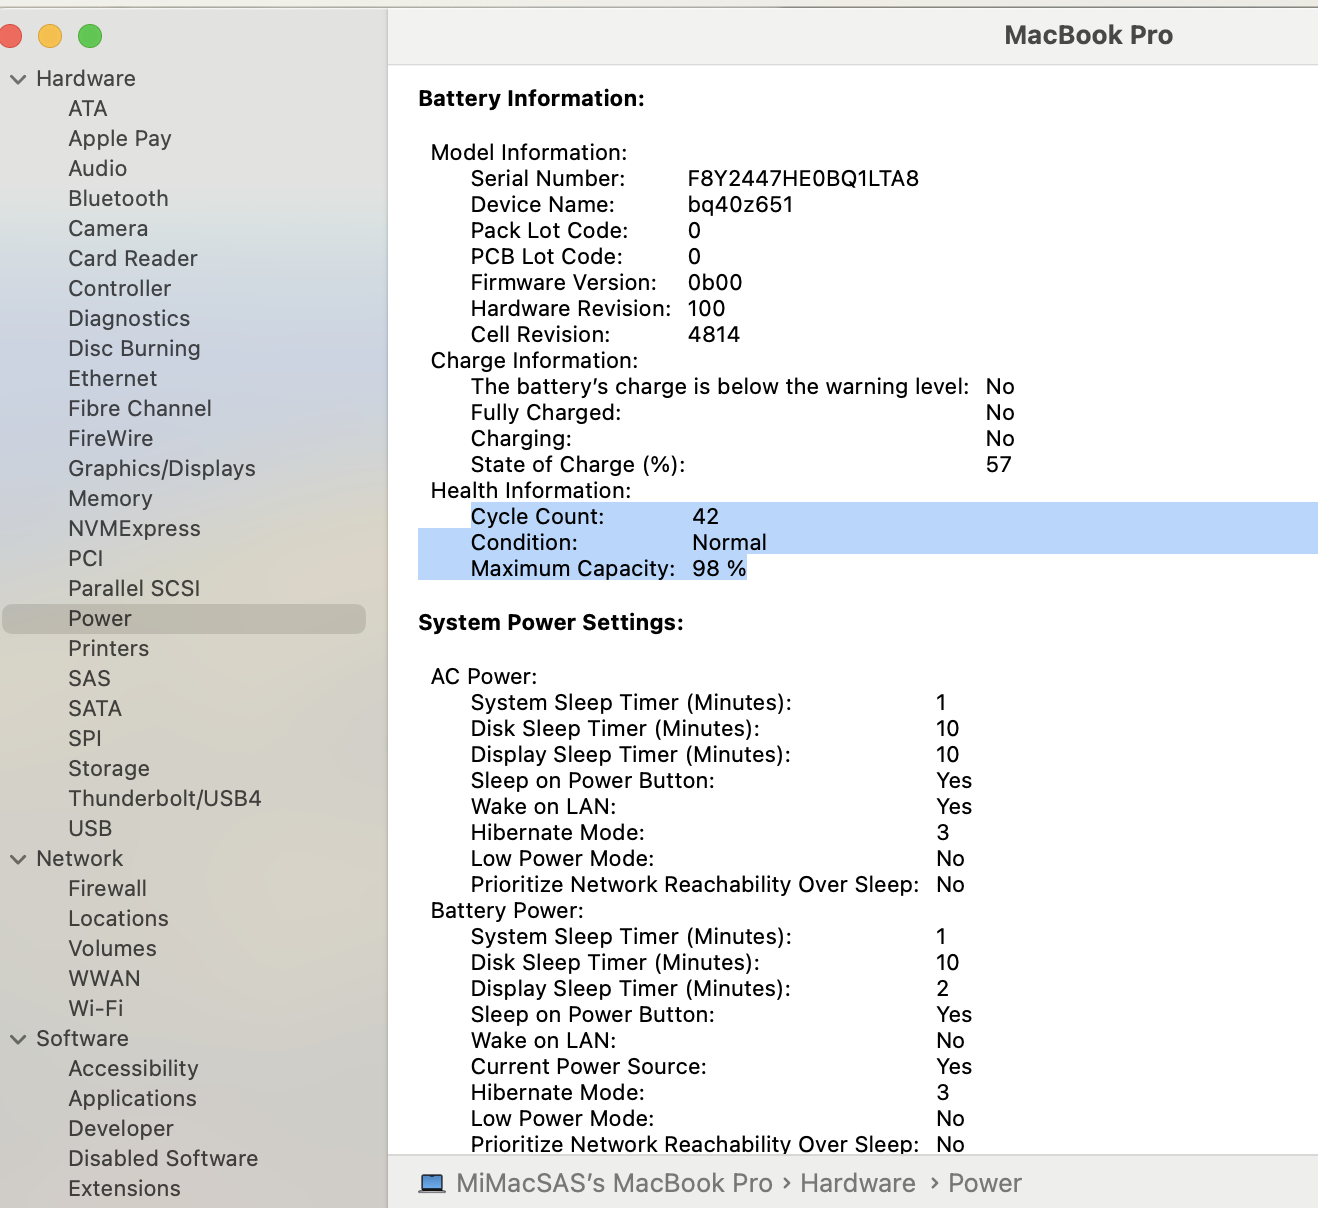Open Locations under Network
The width and height of the screenshot is (1318, 1208).
coord(119,919)
